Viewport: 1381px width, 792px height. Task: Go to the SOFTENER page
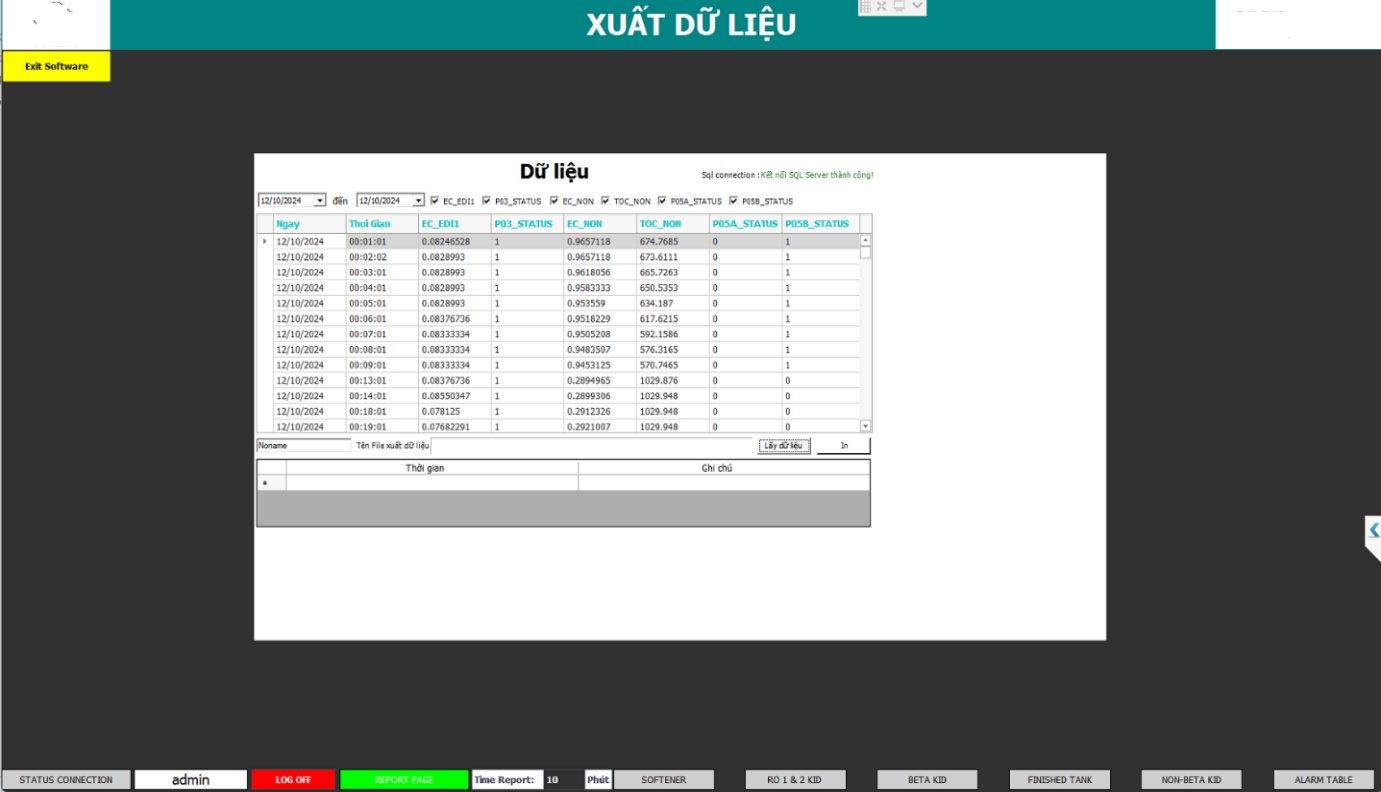(x=664, y=780)
